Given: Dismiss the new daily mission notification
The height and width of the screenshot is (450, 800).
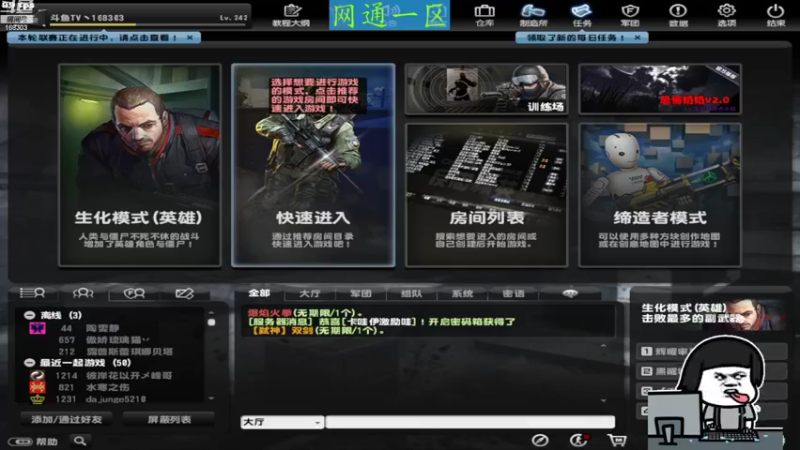Looking at the screenshot, I should pos(637,38).
